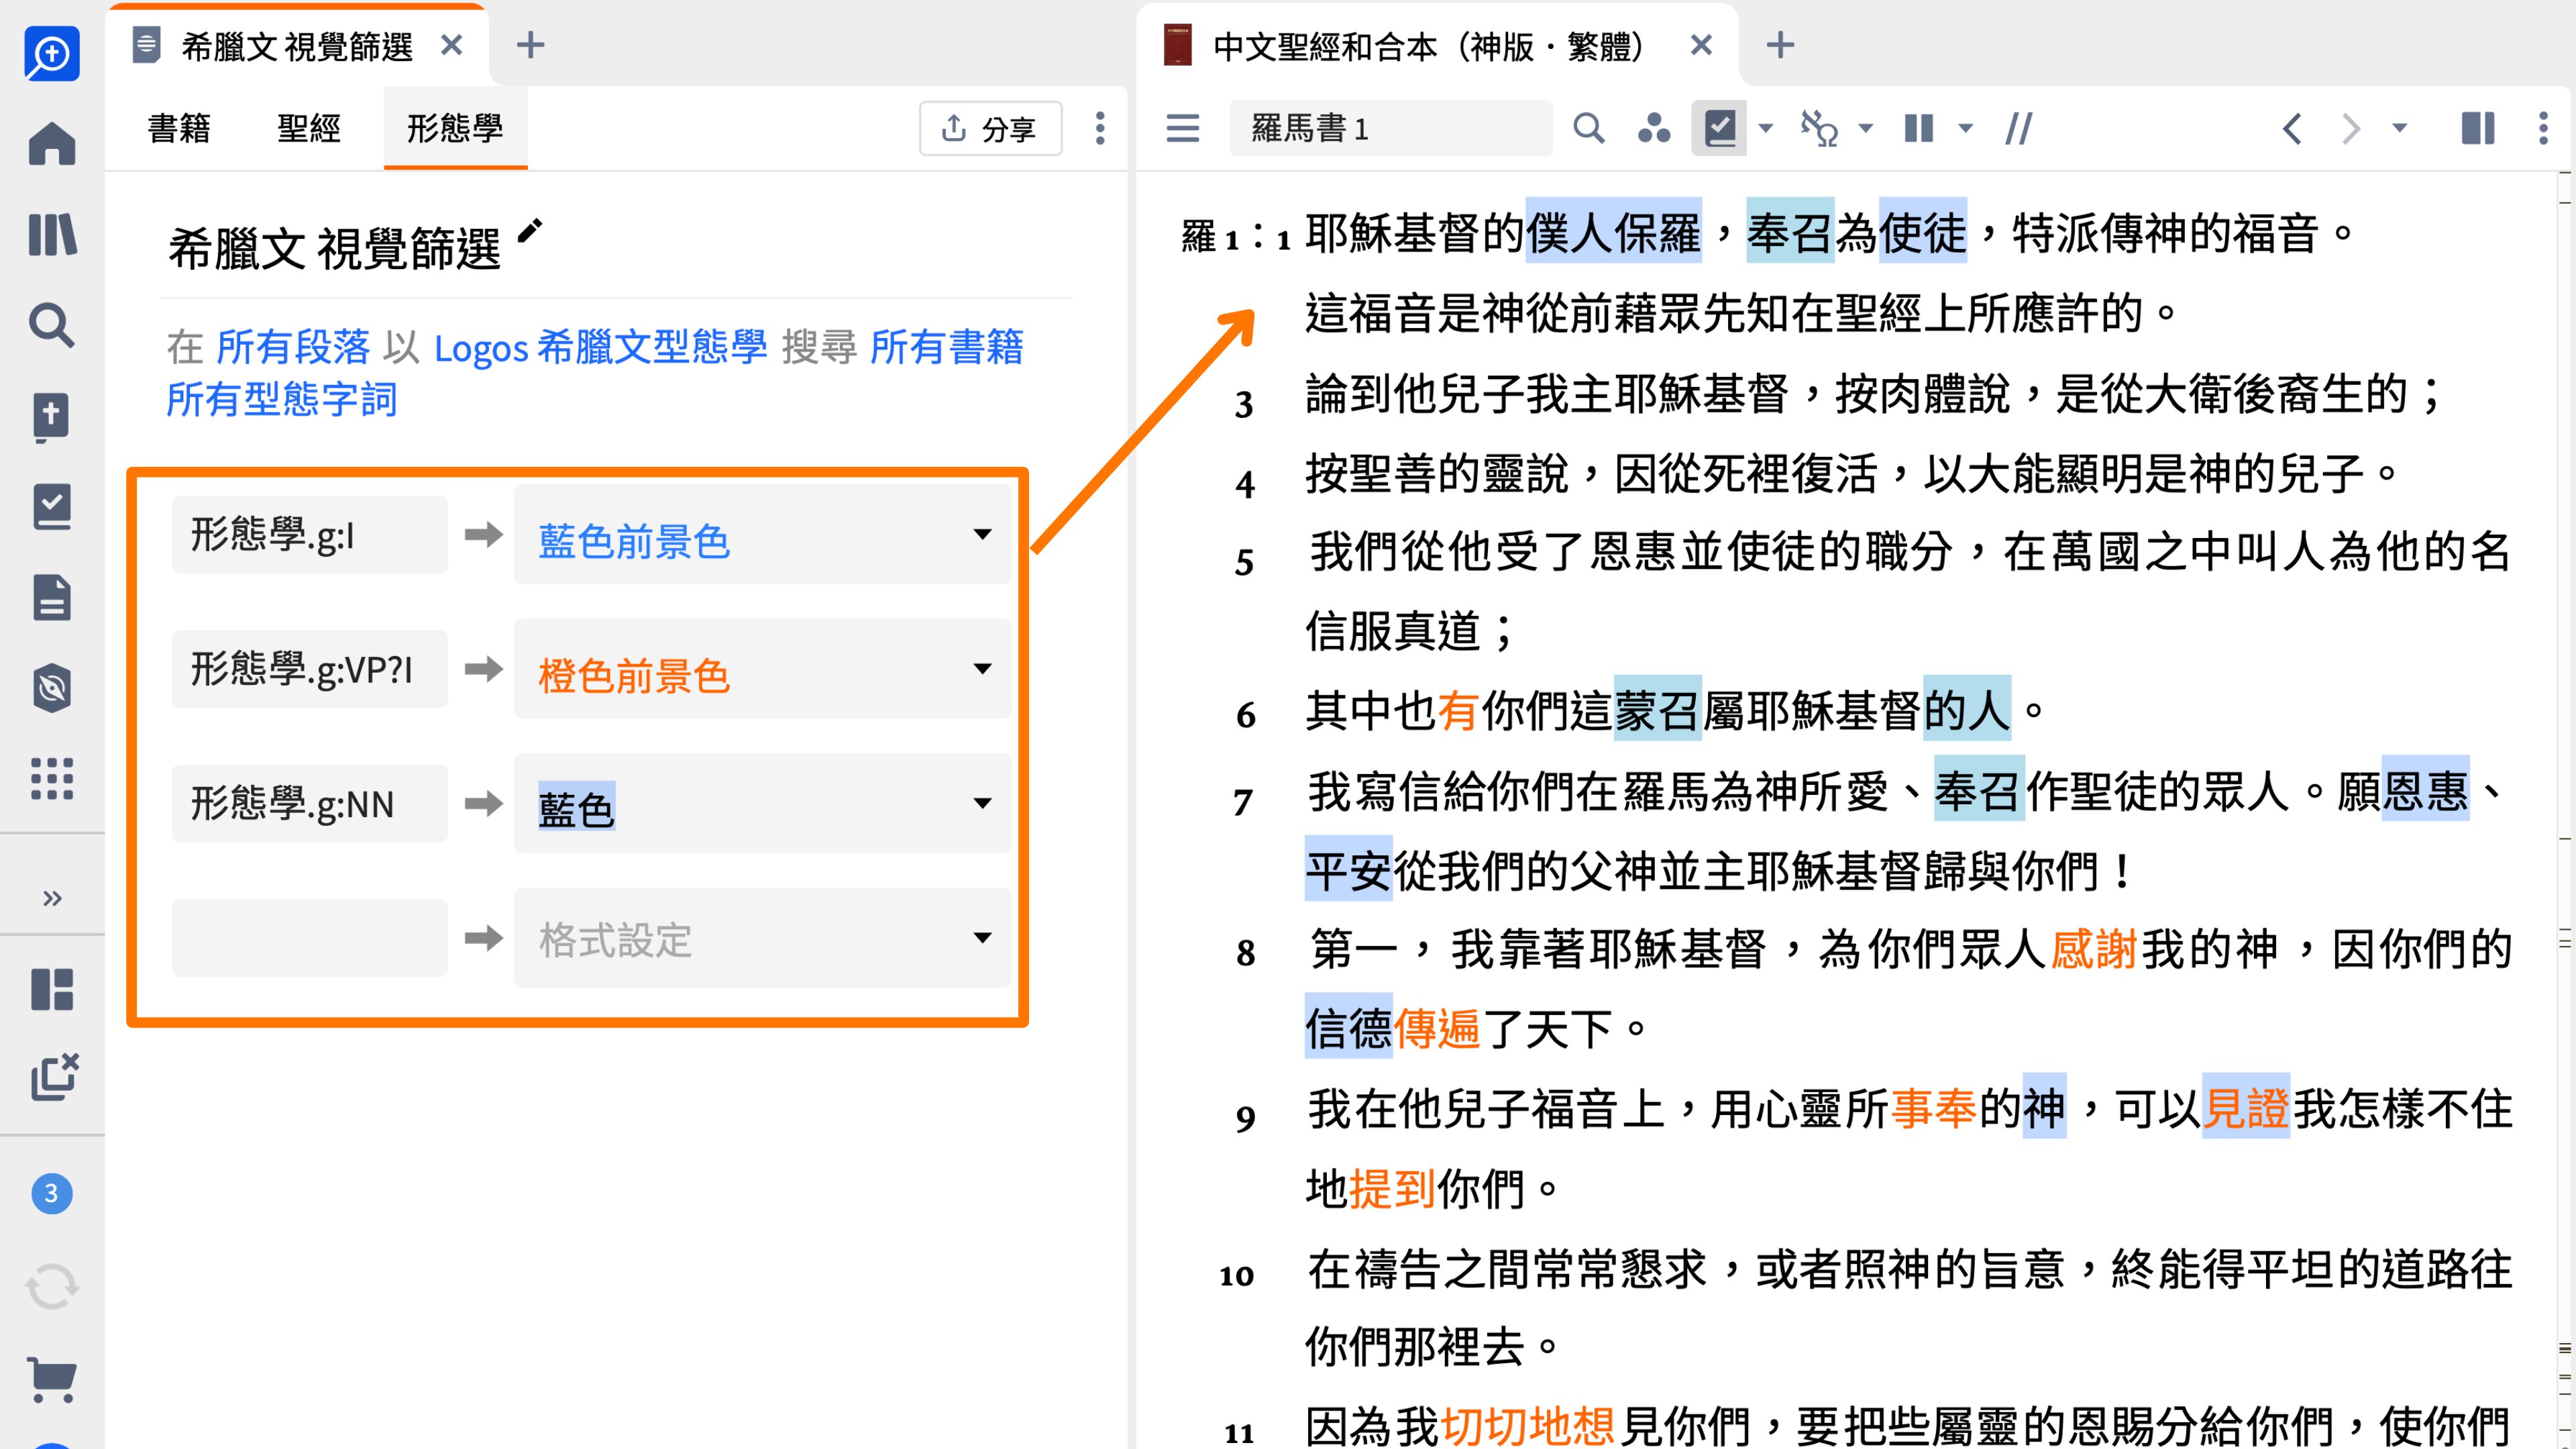Expand the sidebar with double chevron

pos(52,898)
